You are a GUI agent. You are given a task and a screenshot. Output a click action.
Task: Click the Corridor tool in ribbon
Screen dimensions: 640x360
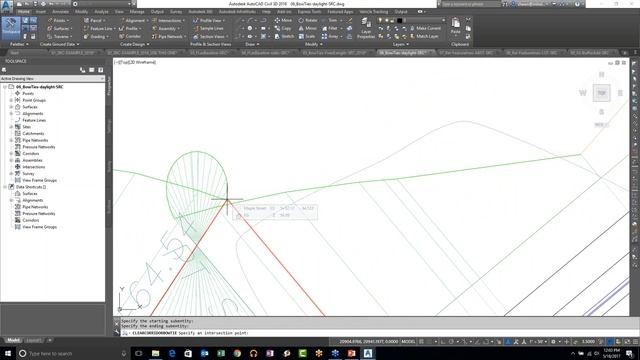click(130, 36)
